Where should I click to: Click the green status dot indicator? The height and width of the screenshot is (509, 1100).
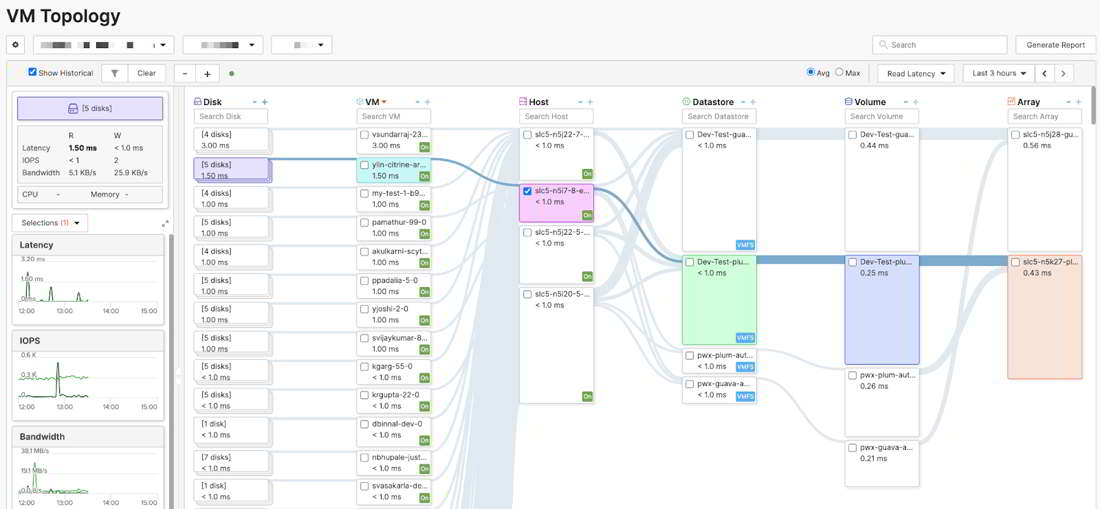click(232, 74)
